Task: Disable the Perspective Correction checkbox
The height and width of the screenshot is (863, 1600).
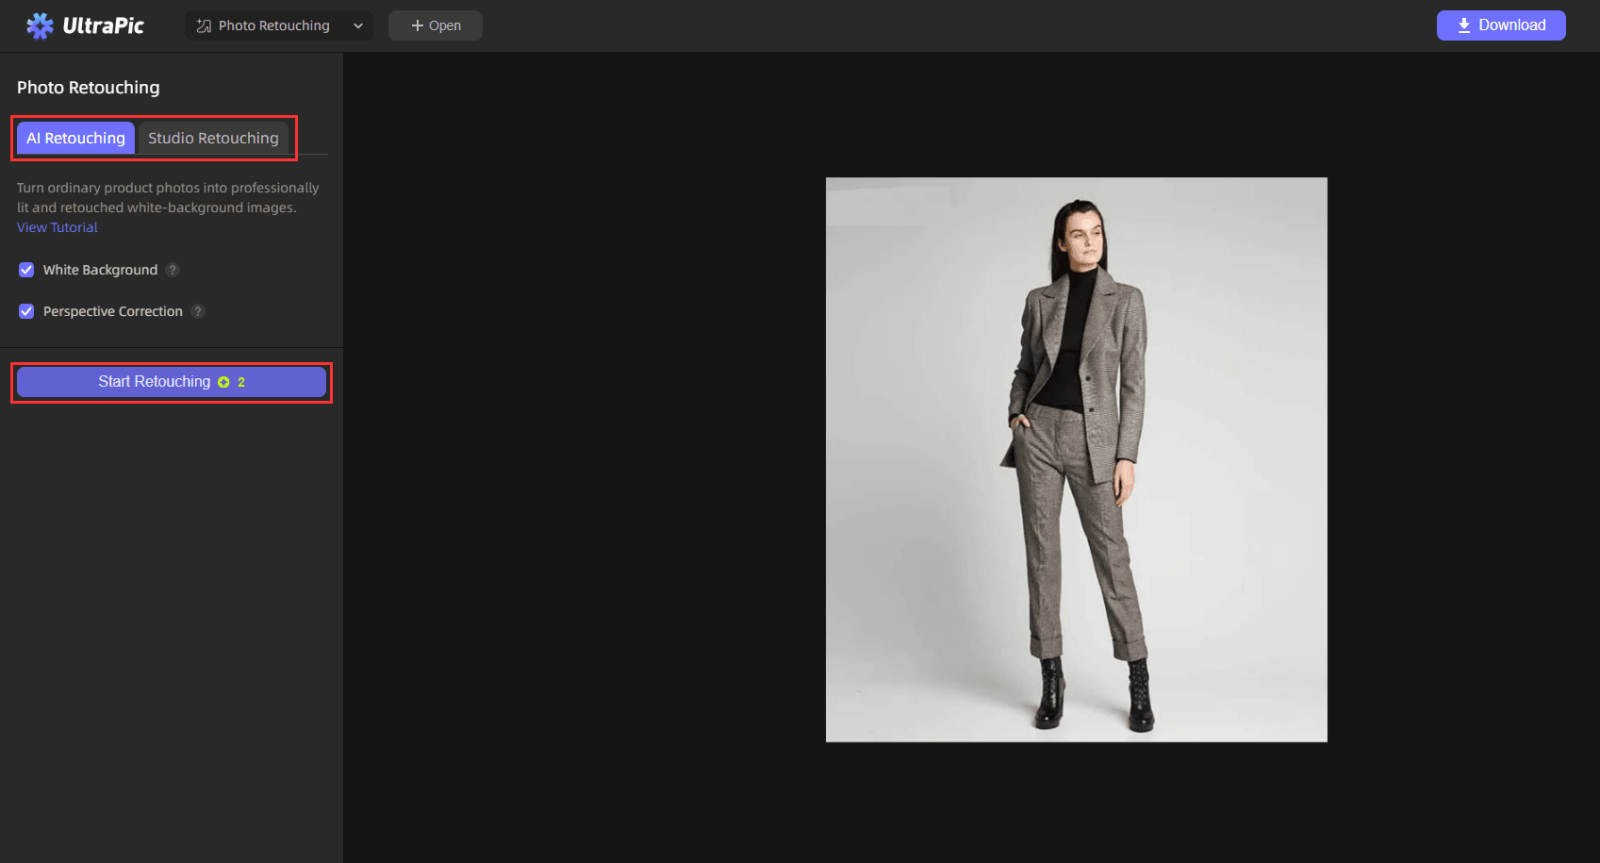Action: 27,312
